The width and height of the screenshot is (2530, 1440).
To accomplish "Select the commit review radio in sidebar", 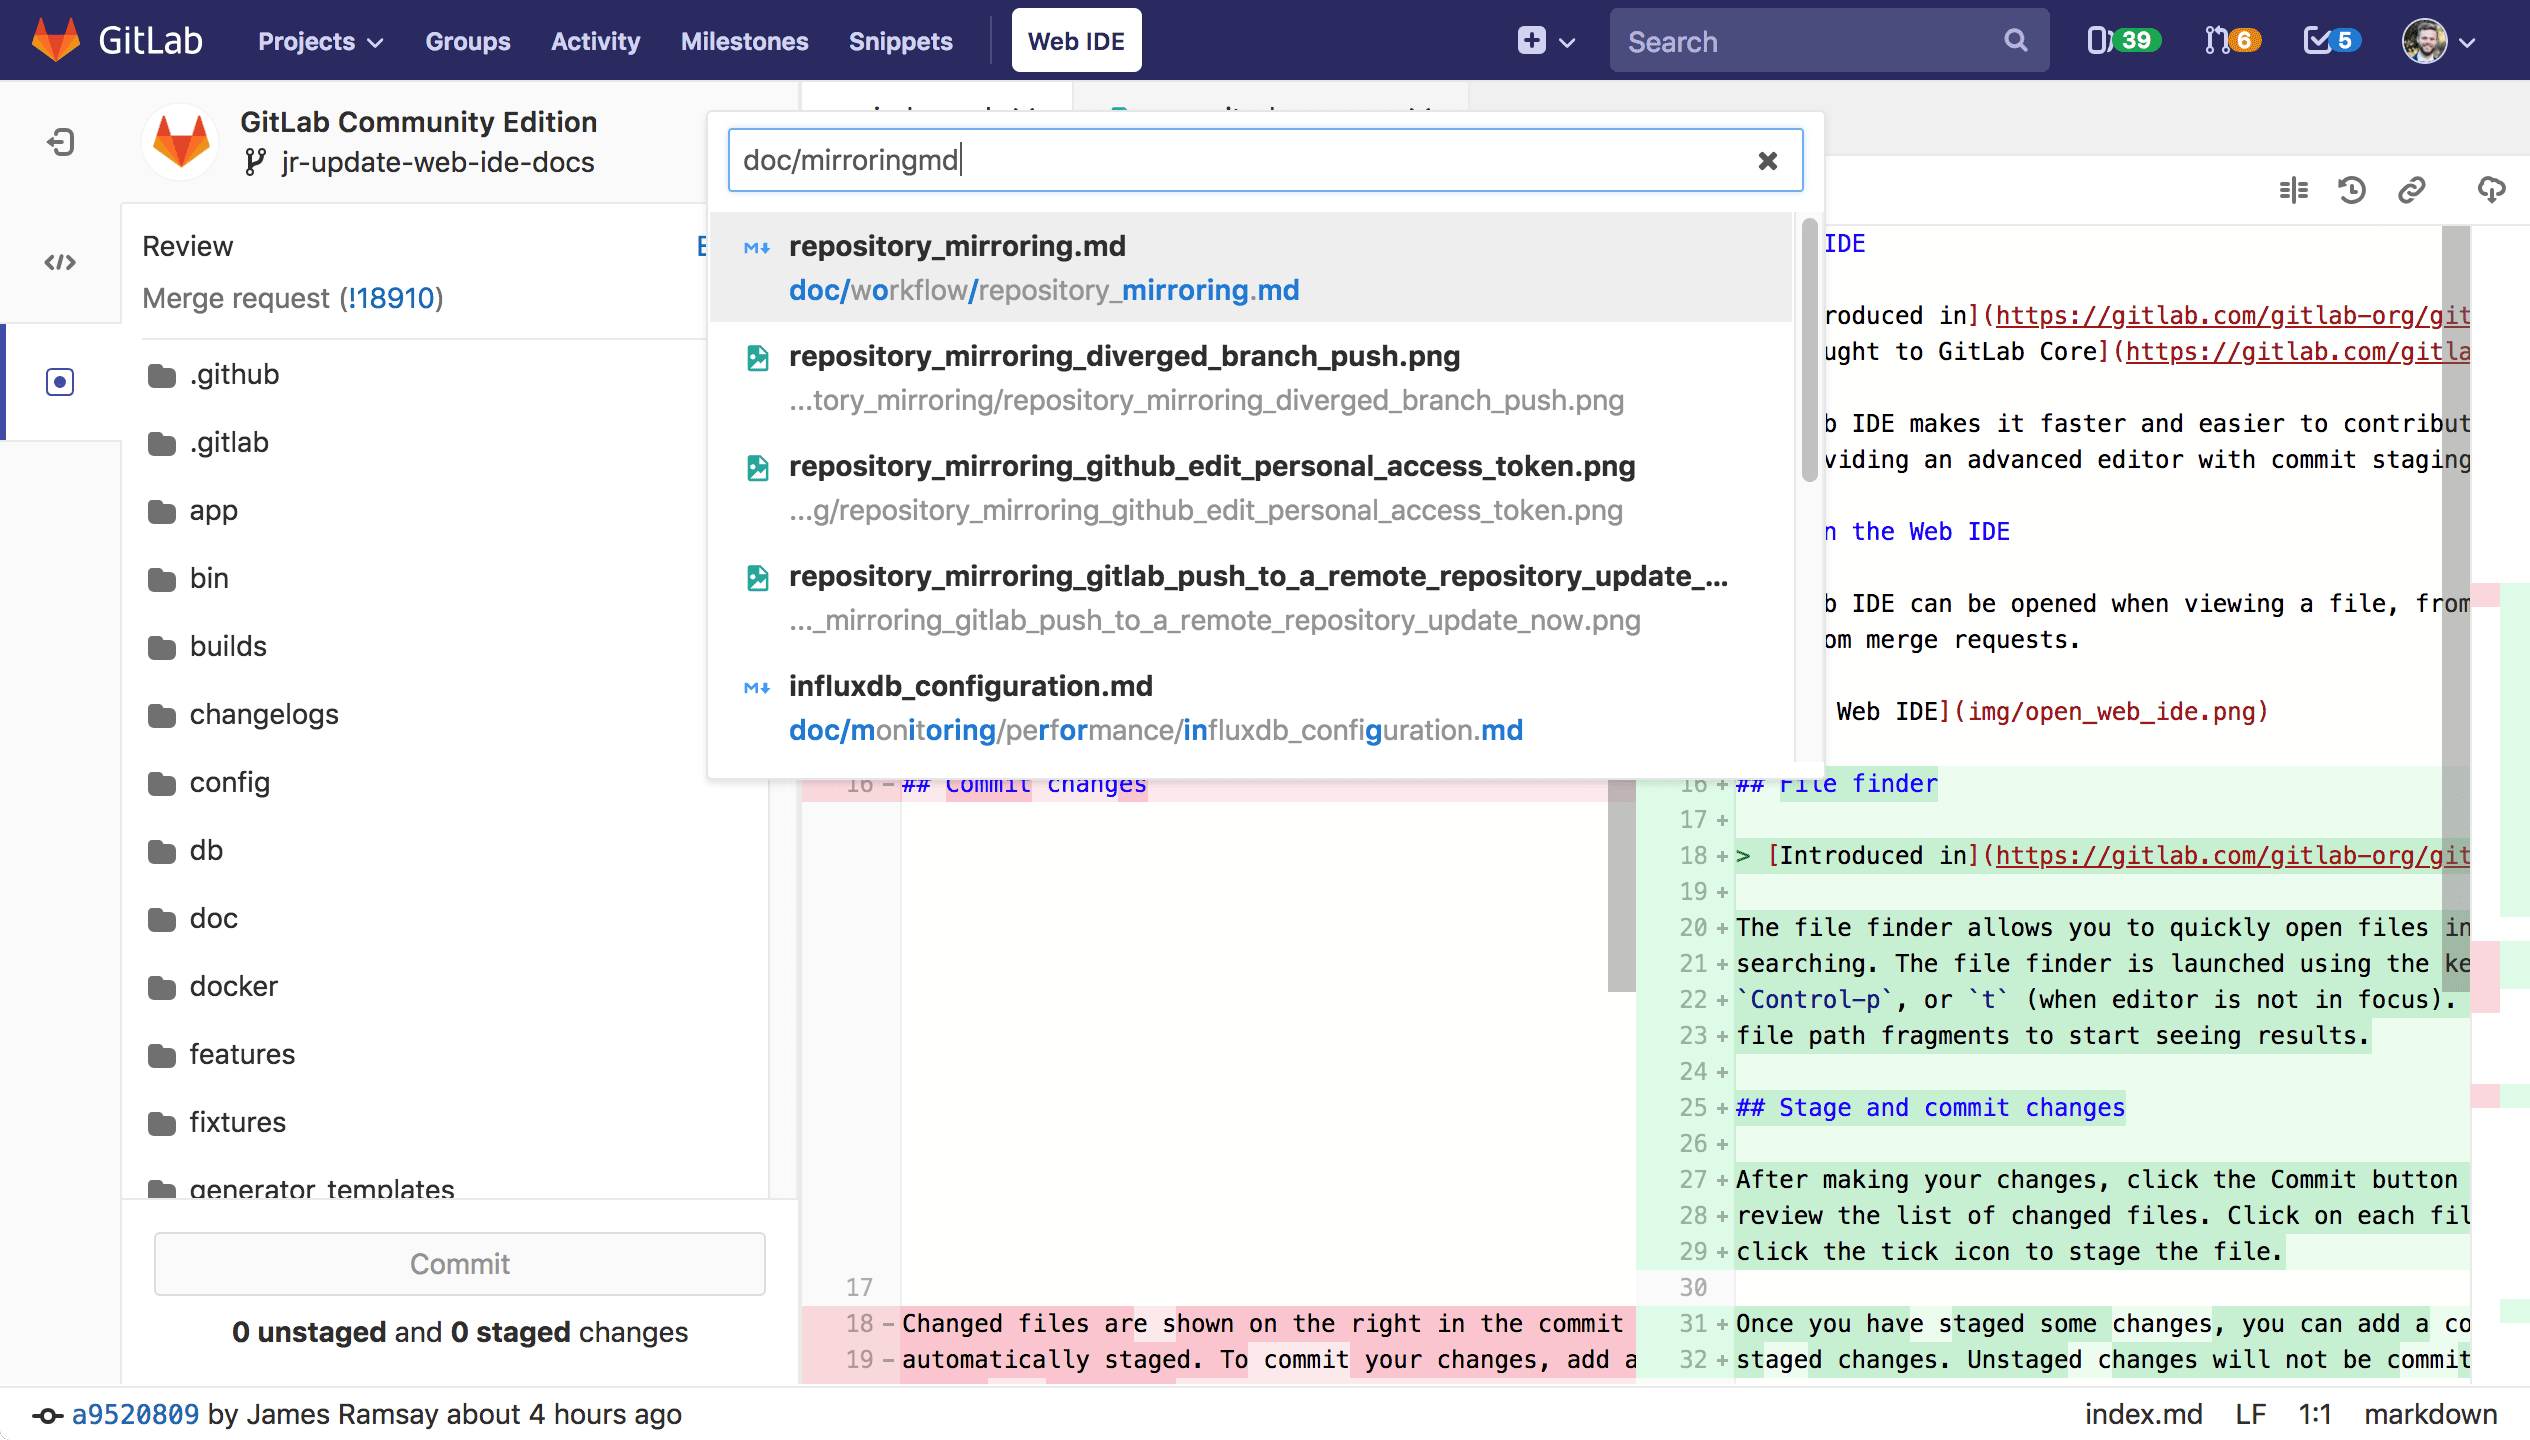I will tap(61, 381).
